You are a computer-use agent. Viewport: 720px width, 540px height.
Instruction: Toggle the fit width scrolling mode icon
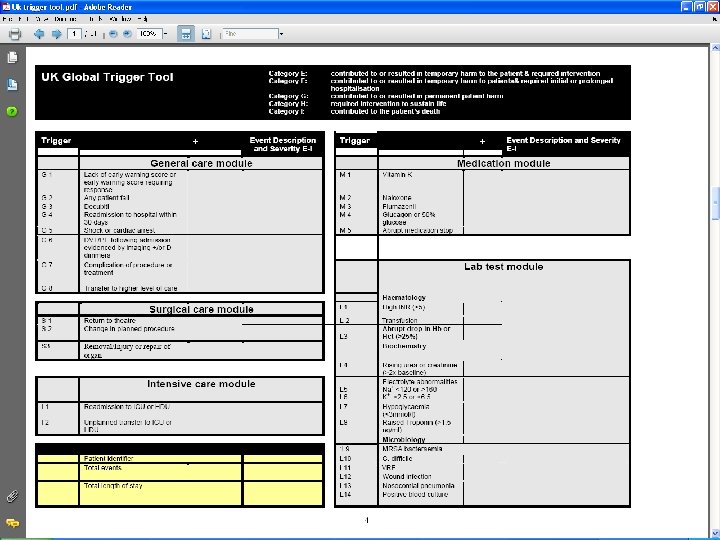tap(186, 34)
